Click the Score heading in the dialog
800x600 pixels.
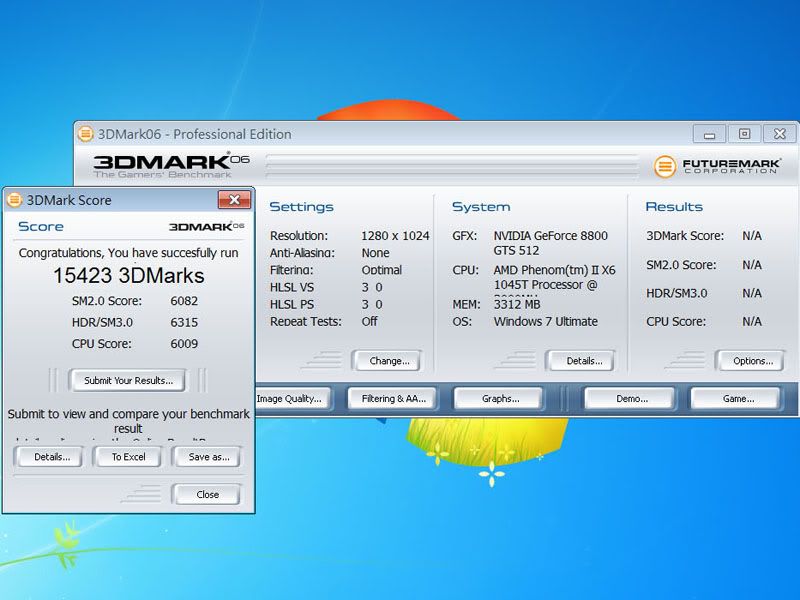click(41, 227)
